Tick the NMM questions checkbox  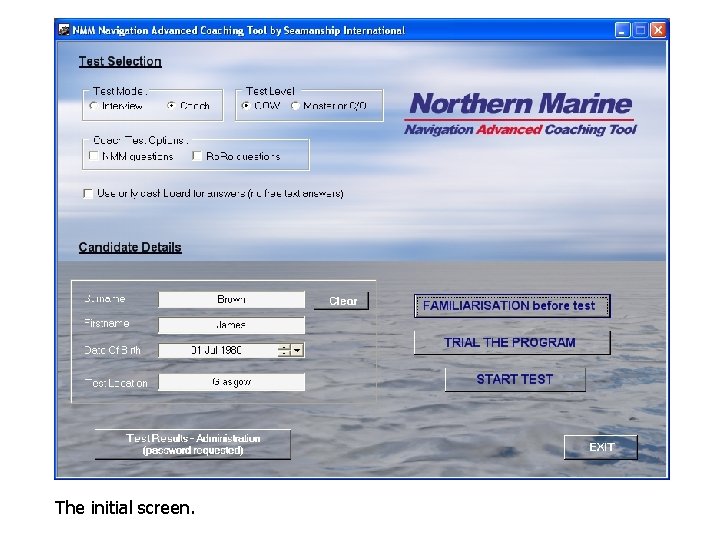point(93,156)
